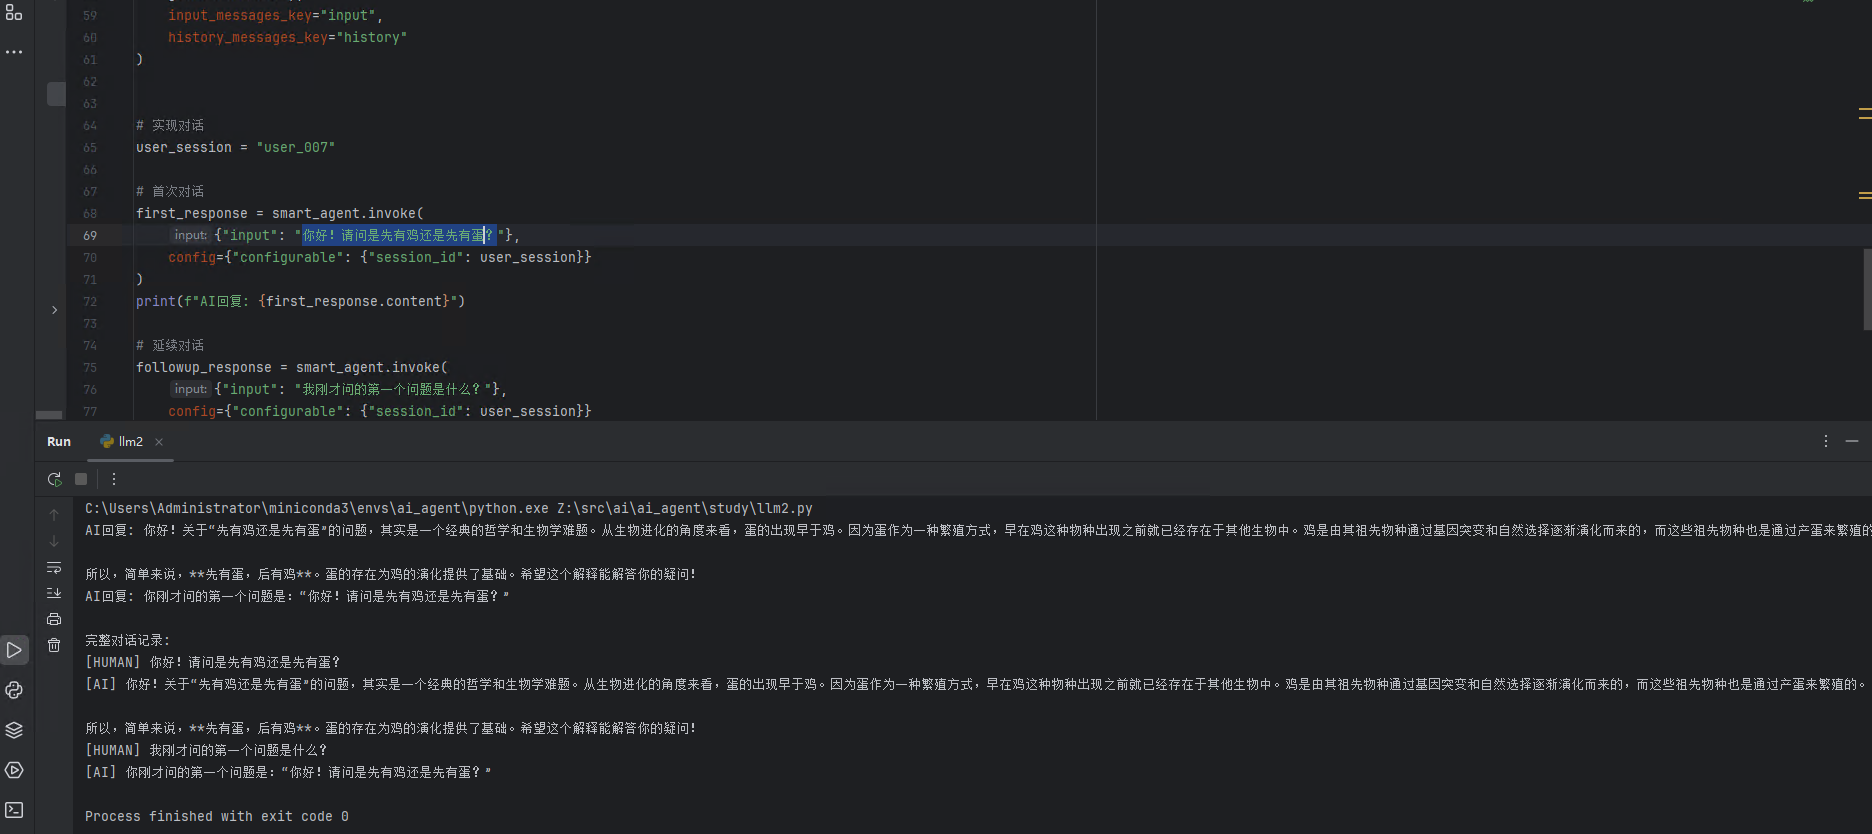Click line number 69 in the gutter
Viewport: 1872px width, 834px height.
pos(90,236)
